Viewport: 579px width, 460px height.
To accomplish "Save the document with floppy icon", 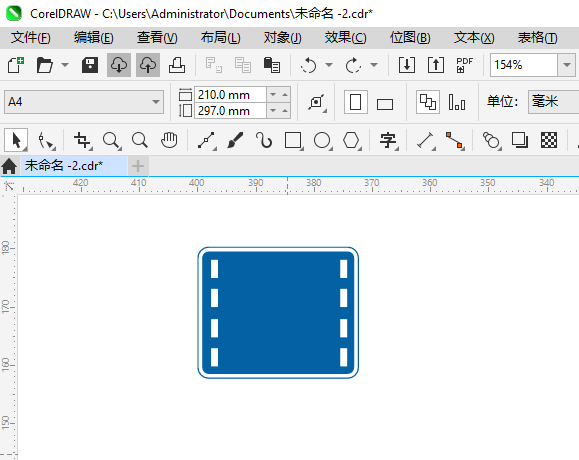I will (90, 65).
